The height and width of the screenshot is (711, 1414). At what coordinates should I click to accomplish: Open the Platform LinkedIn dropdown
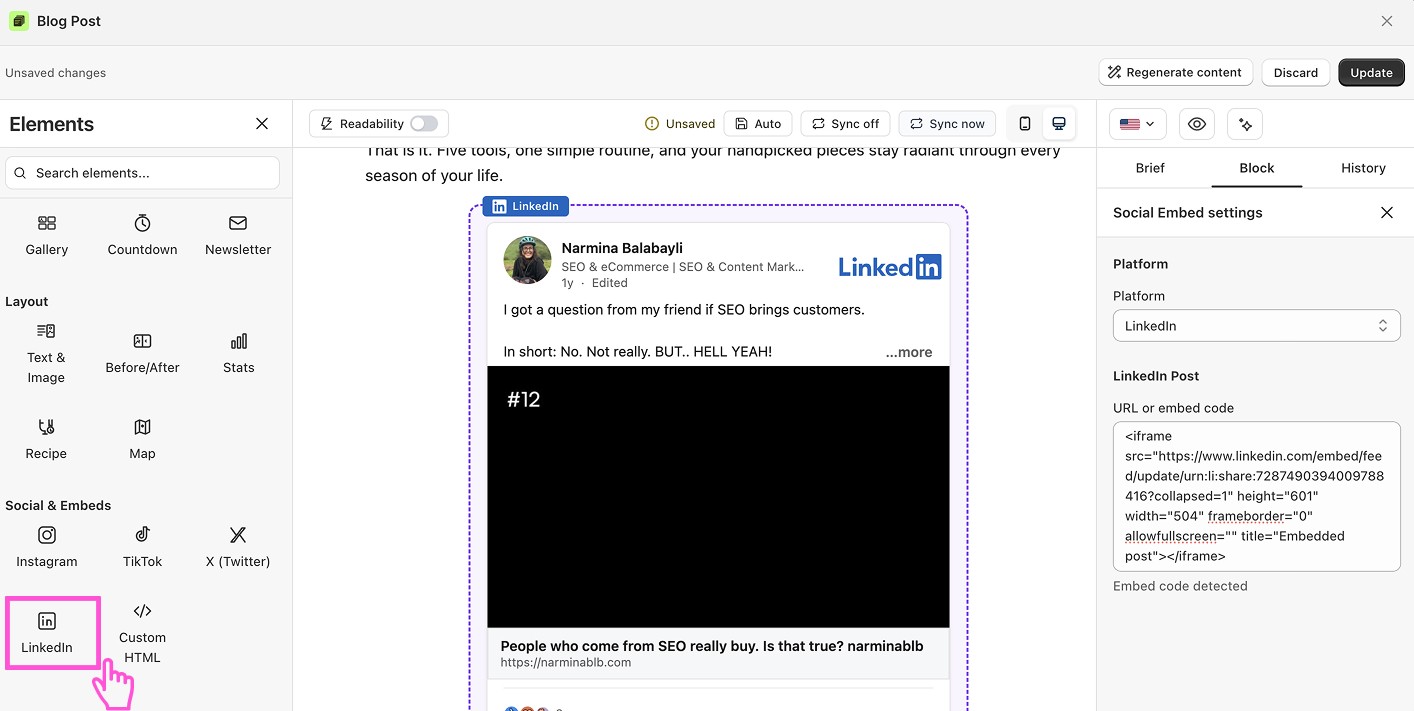pyautogui.click(x=1256, y=326)
